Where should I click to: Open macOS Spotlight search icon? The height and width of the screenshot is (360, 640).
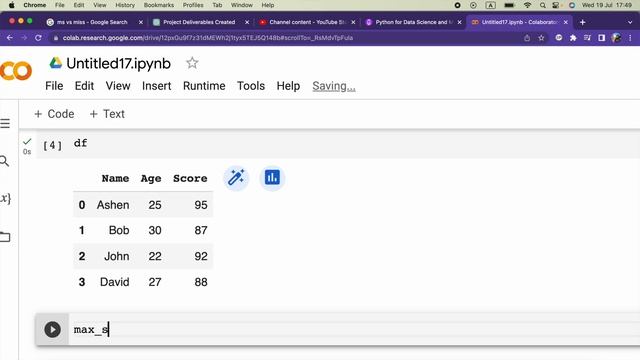pos(542,5)
